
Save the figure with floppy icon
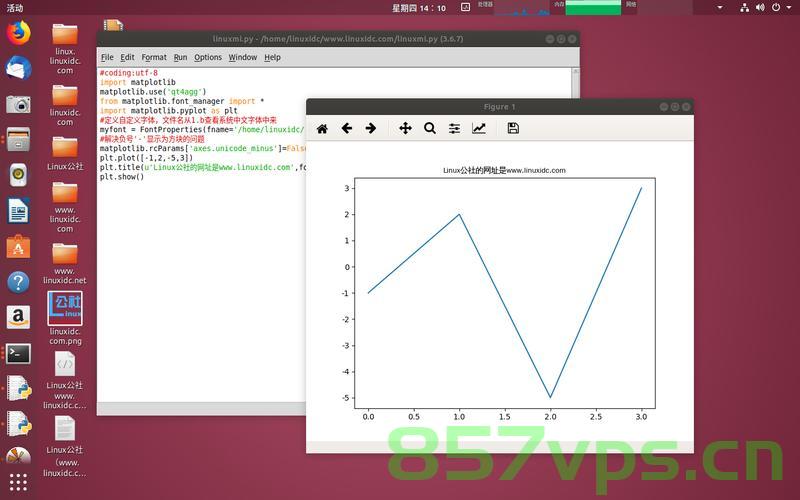(513, 129)
